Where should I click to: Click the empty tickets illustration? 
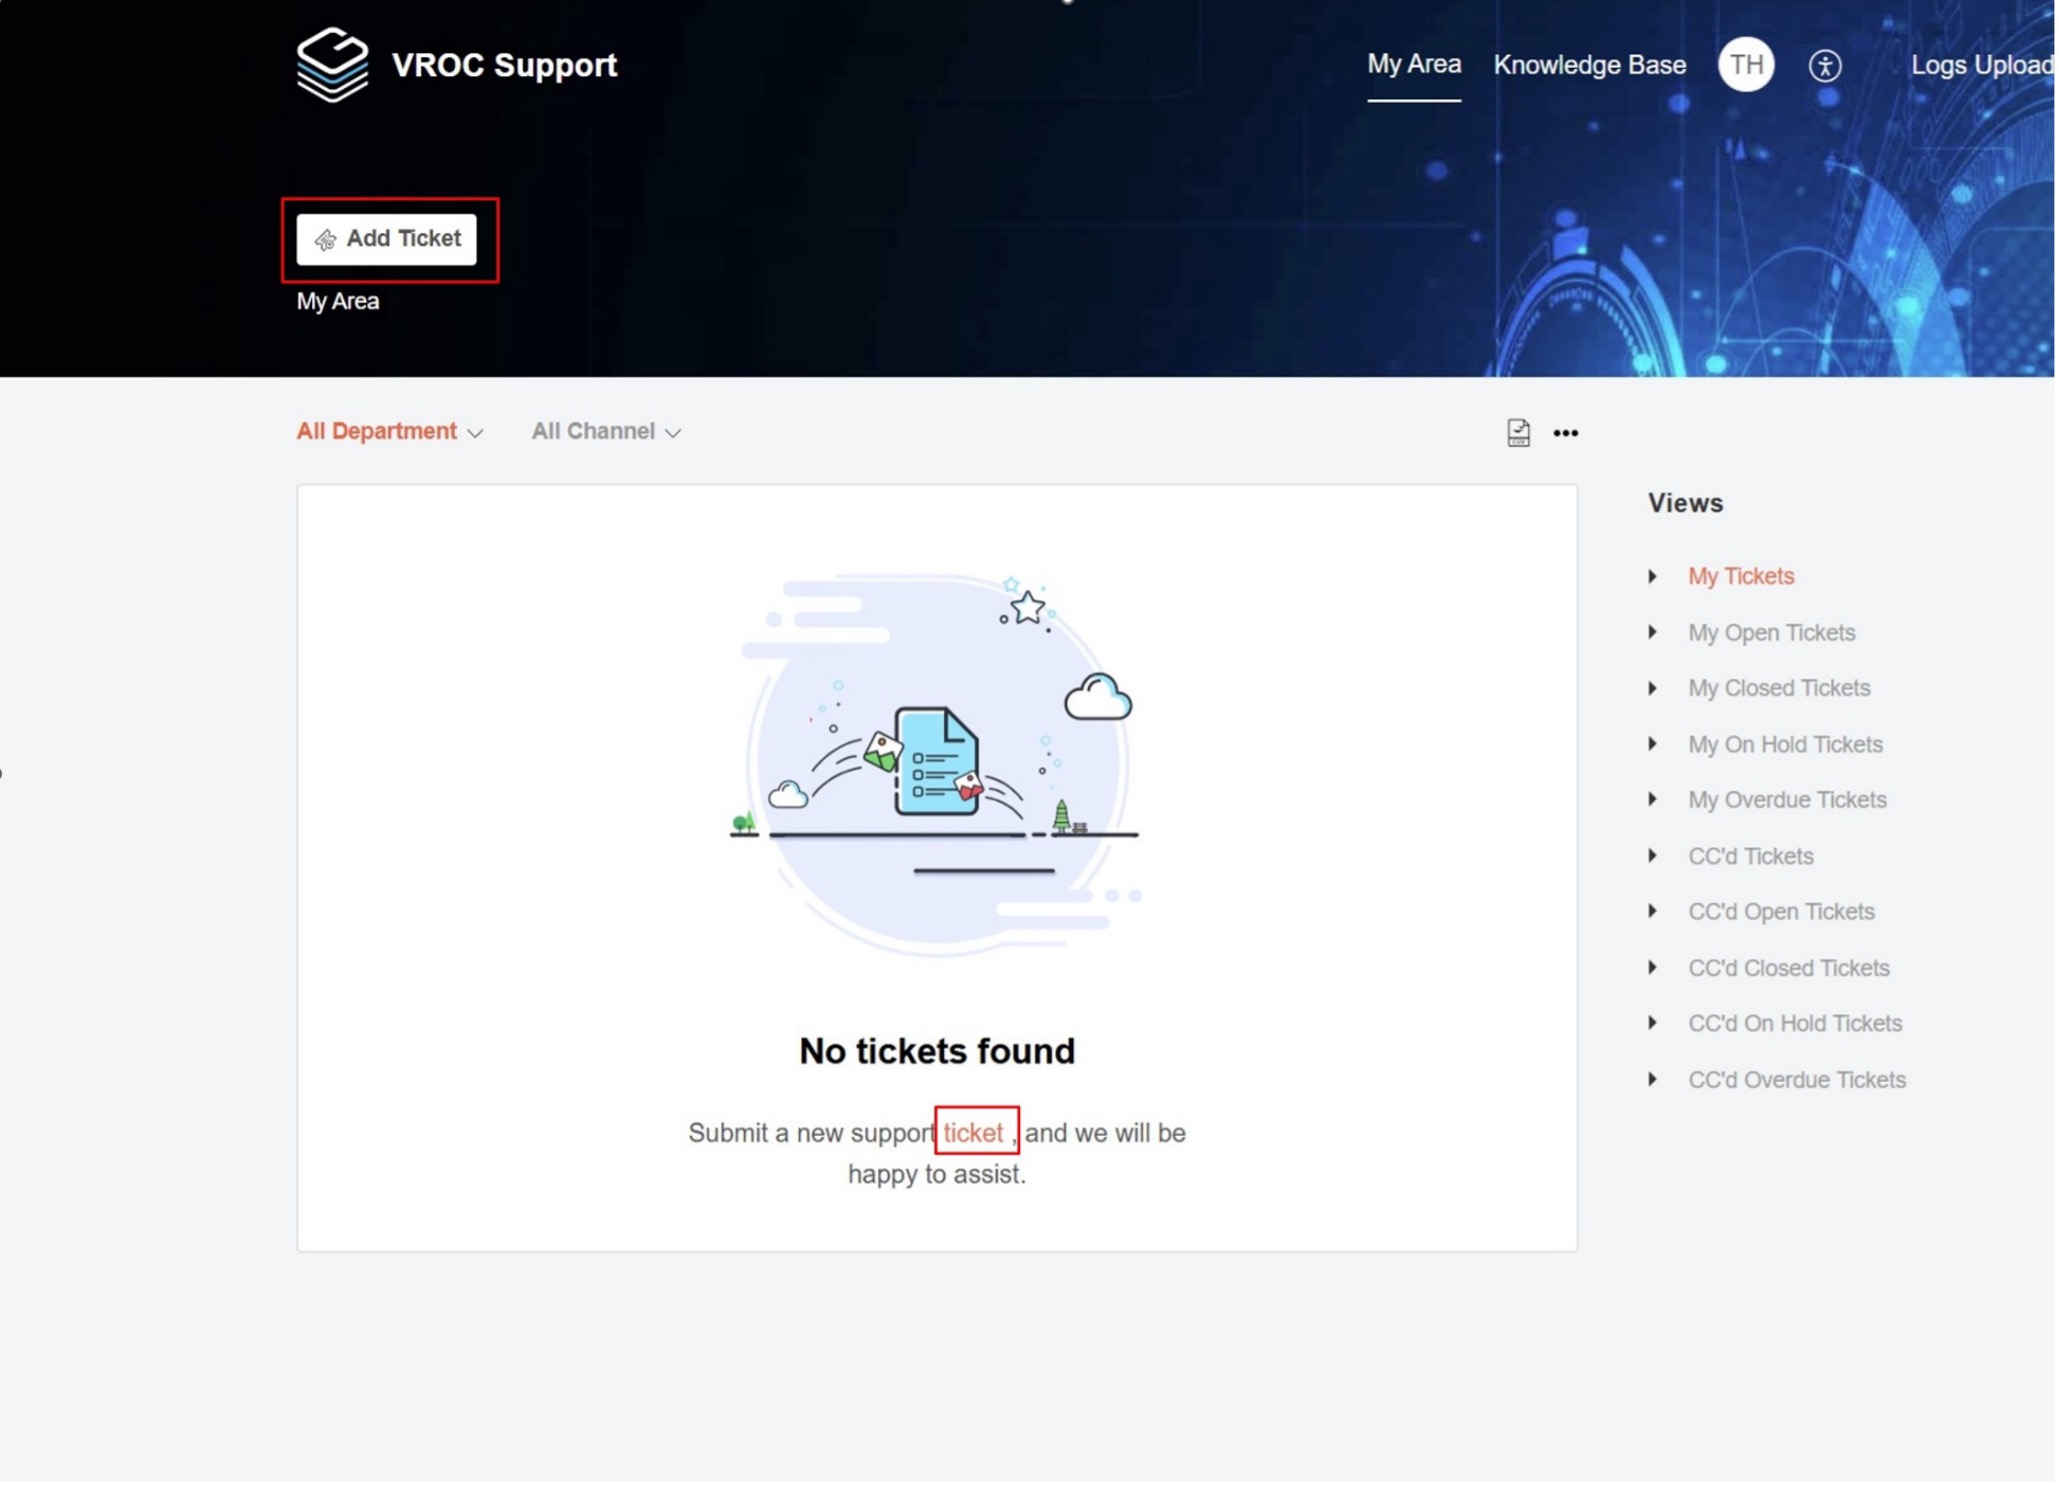tap(936, 765)
